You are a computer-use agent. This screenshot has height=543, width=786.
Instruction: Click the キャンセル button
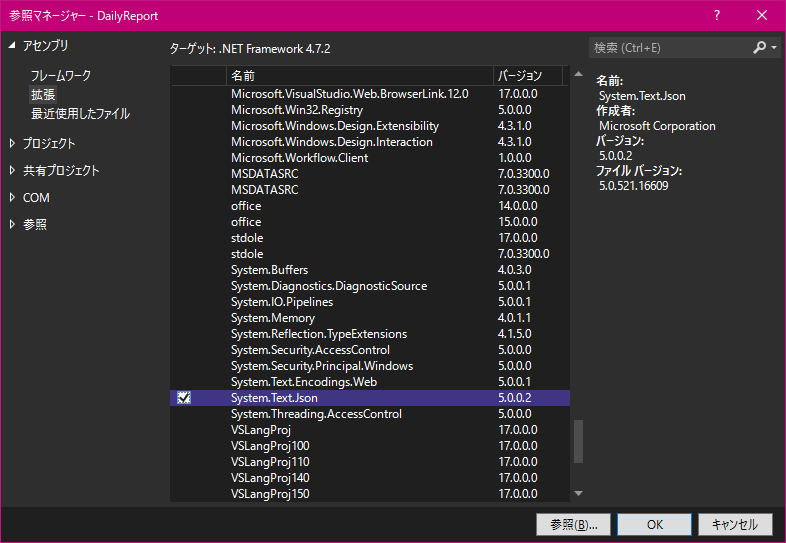click(735, 524)
